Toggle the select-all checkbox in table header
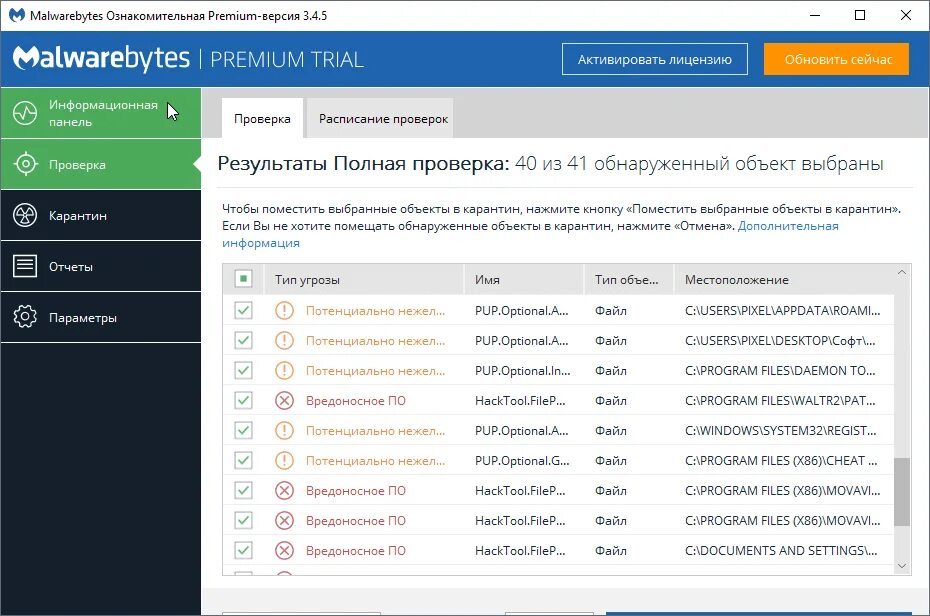This screenshot has height=616, width=930. [243, 279]
